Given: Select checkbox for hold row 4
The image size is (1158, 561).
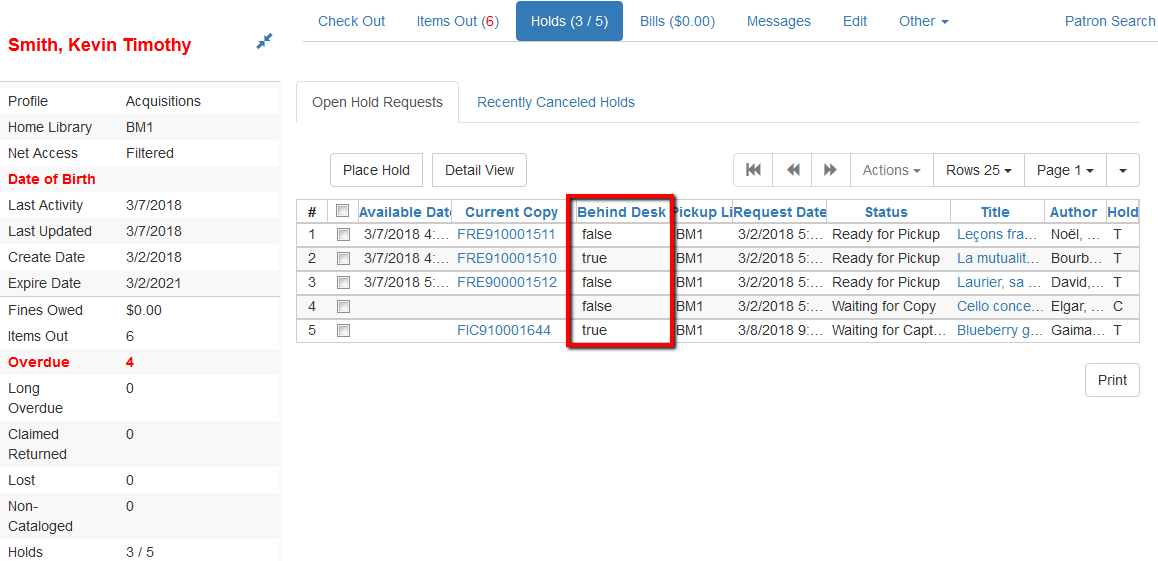Looking at the screenshot, I should point(343,307).
